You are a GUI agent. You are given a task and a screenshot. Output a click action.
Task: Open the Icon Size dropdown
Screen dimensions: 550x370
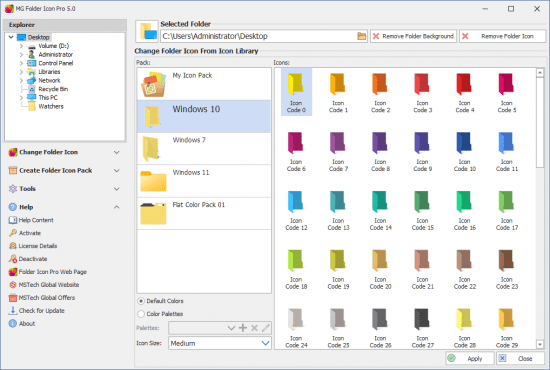220,343
